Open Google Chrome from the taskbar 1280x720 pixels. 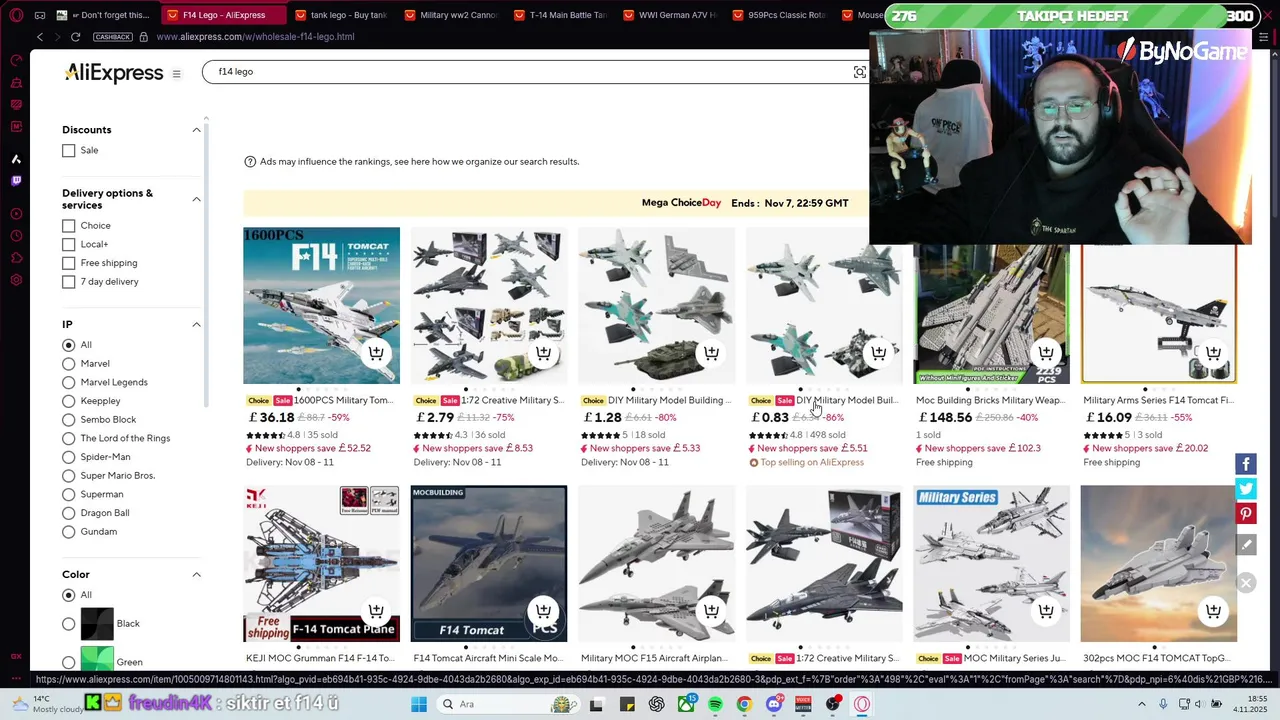744,704
